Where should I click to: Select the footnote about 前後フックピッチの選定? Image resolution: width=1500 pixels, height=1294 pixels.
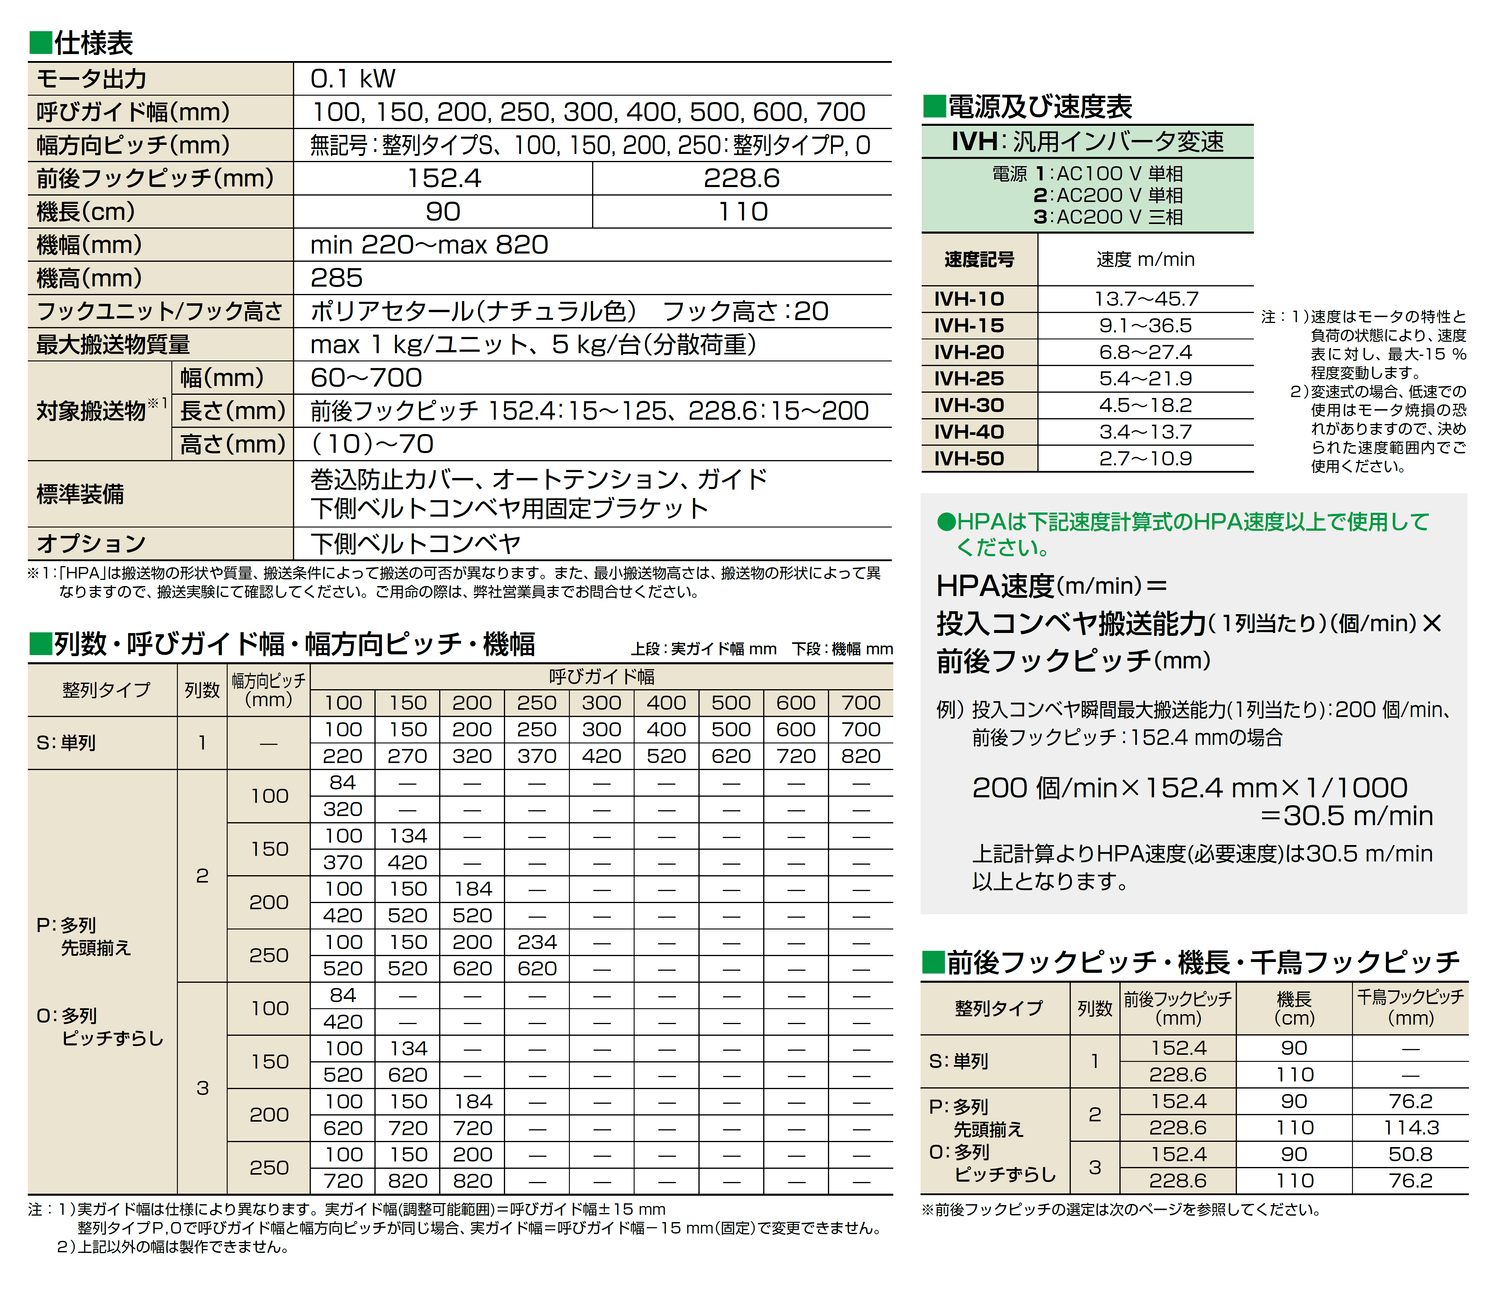[x=1122, y=1210]
